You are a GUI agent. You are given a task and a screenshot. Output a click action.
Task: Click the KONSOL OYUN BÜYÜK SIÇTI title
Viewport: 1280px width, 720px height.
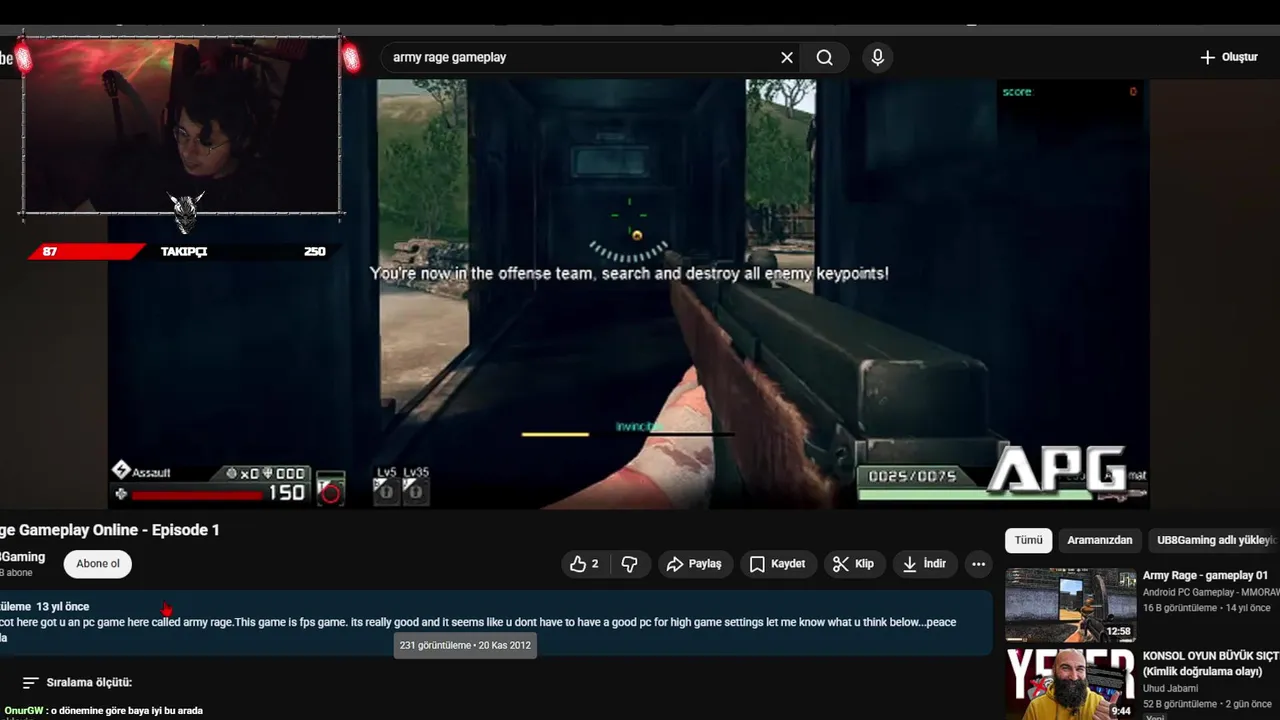1211,664
